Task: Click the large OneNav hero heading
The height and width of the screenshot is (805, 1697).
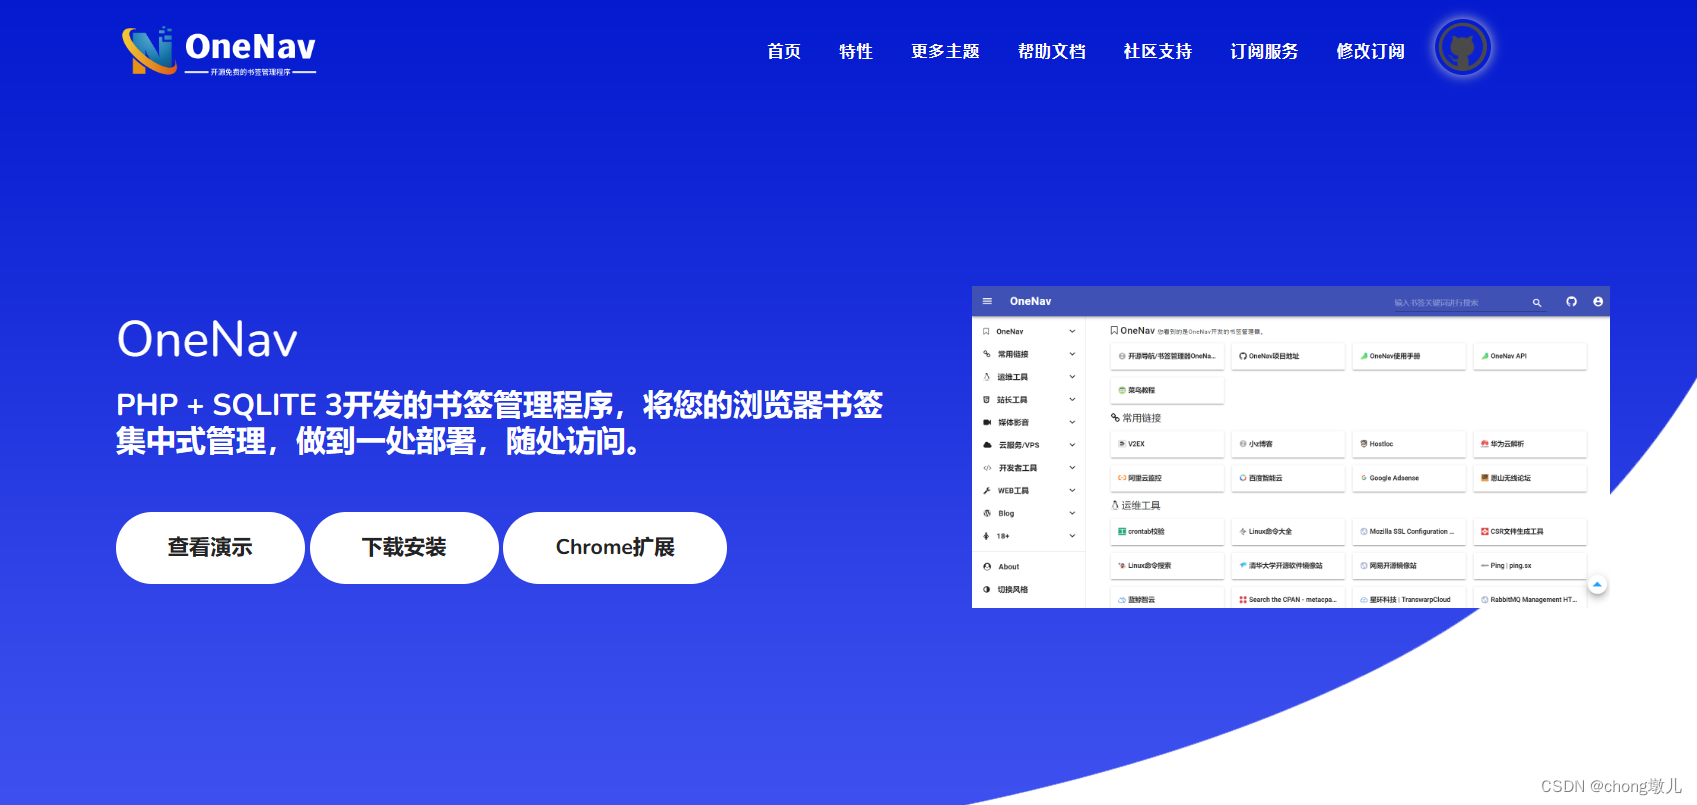Action: [x=207, y=339]
